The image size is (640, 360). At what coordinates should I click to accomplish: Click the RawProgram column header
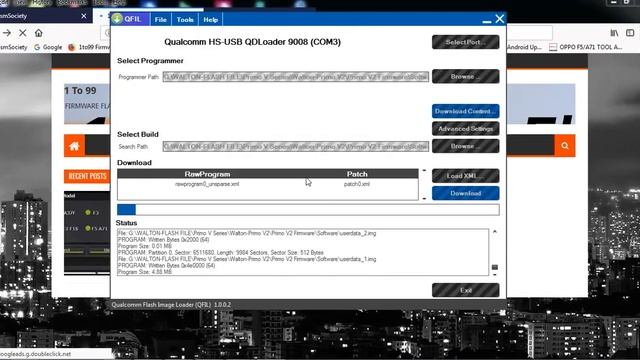[x=207, y=174]
